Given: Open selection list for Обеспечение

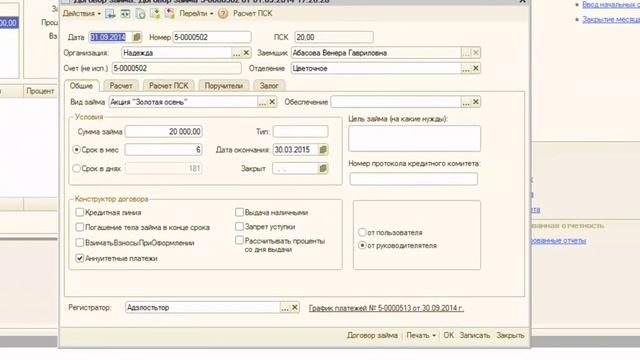Looking at the screenshot, I should pos(466,102).
